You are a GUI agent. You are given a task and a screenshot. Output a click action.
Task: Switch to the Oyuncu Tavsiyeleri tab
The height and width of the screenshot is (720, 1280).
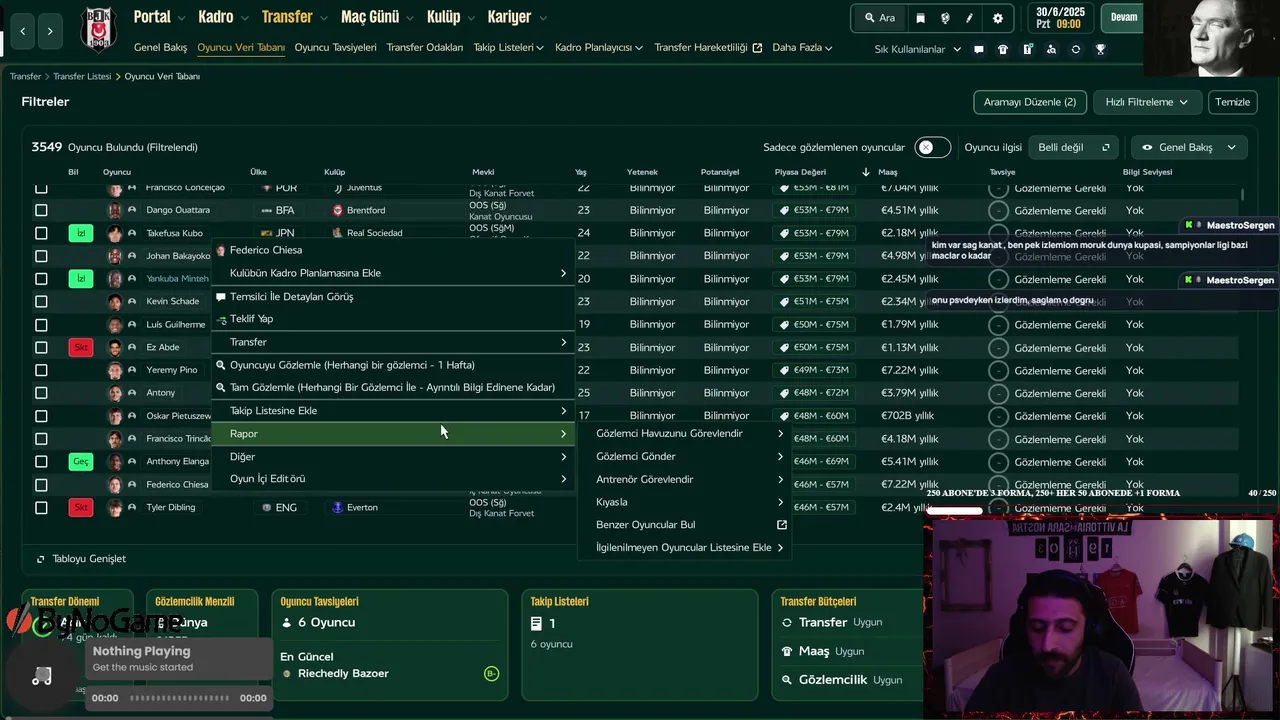coord(336,47)
